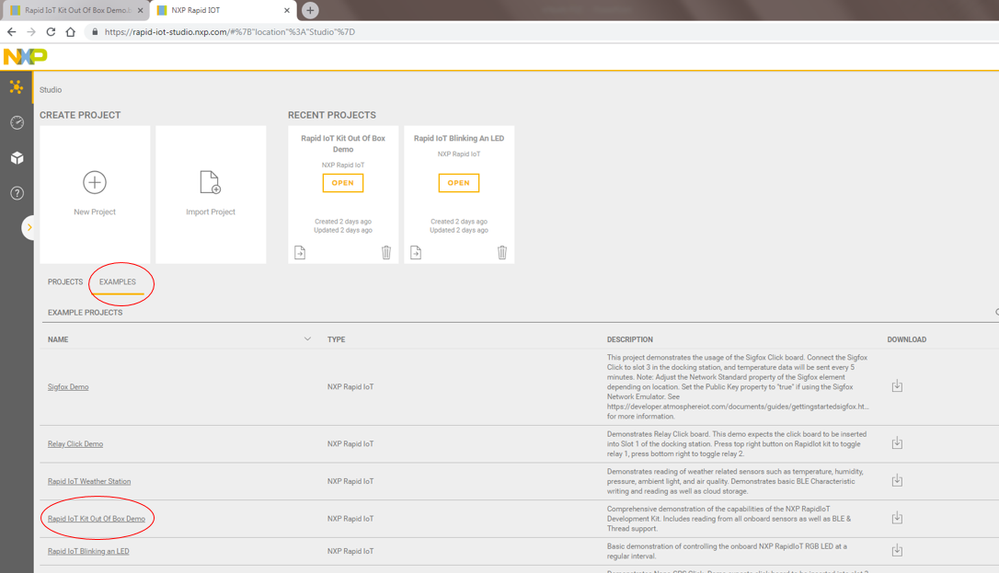Click the Description column header

[x=629, y=340]
